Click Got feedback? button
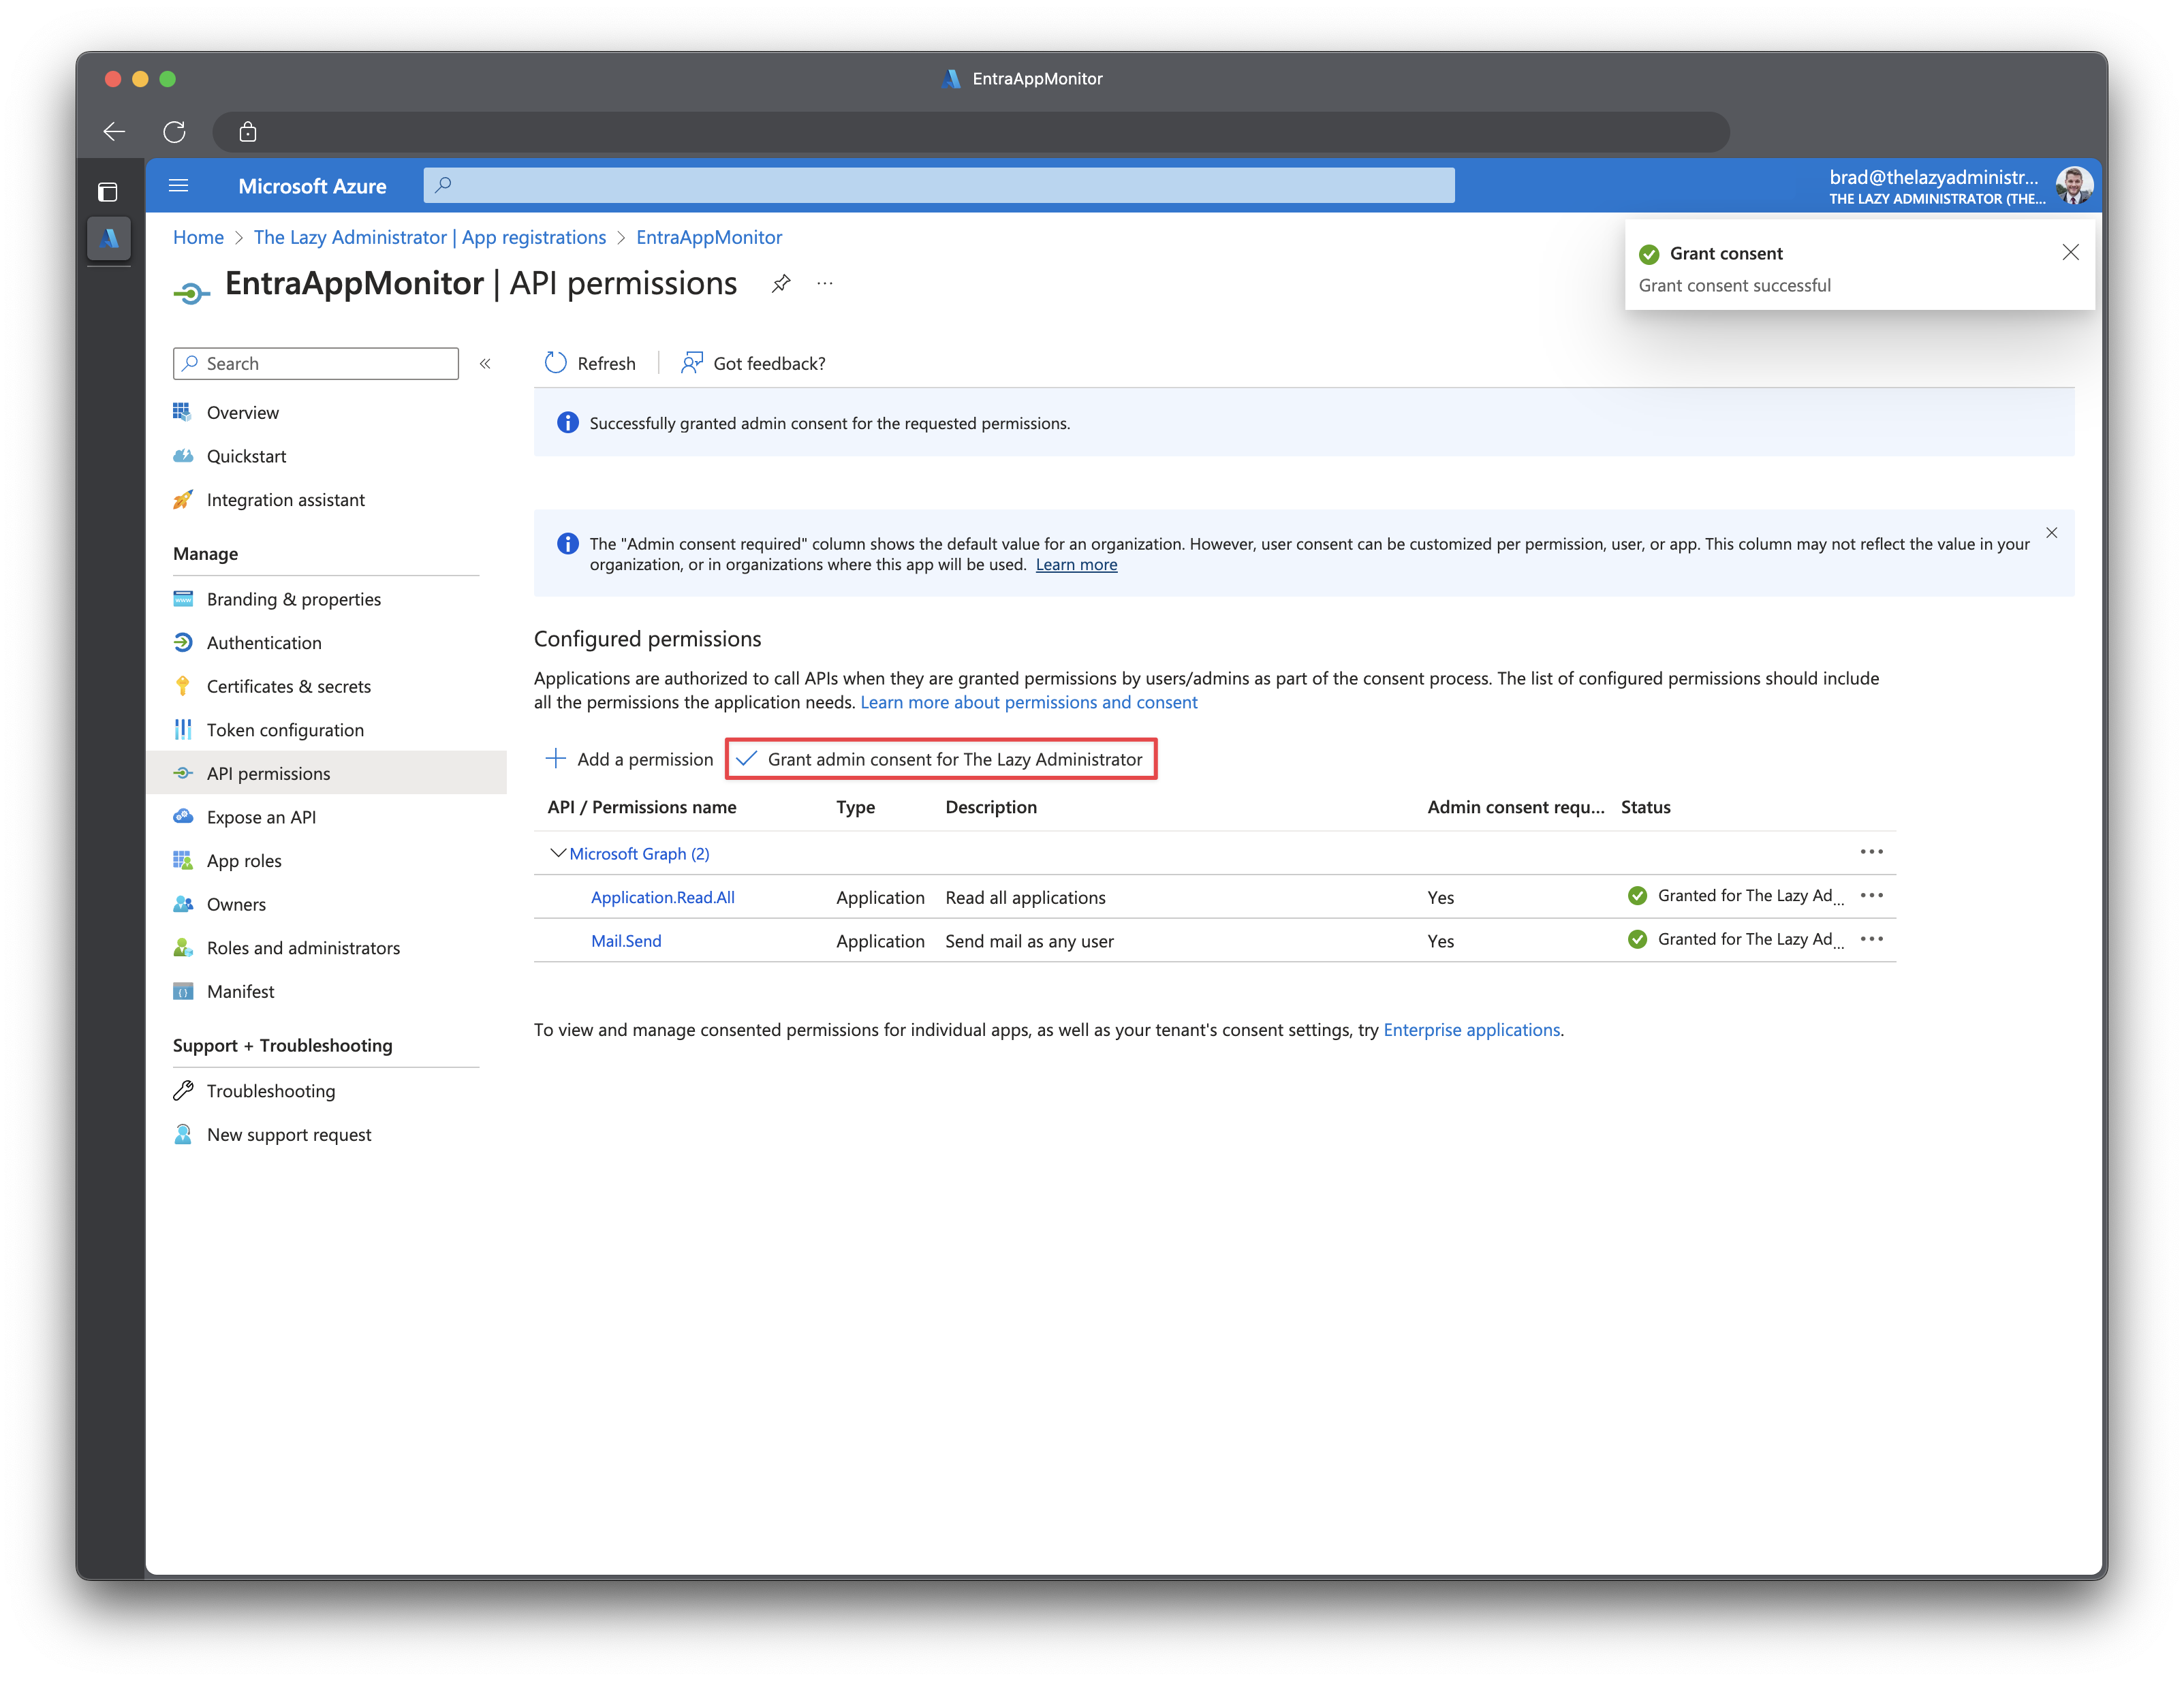 [753, 363]
